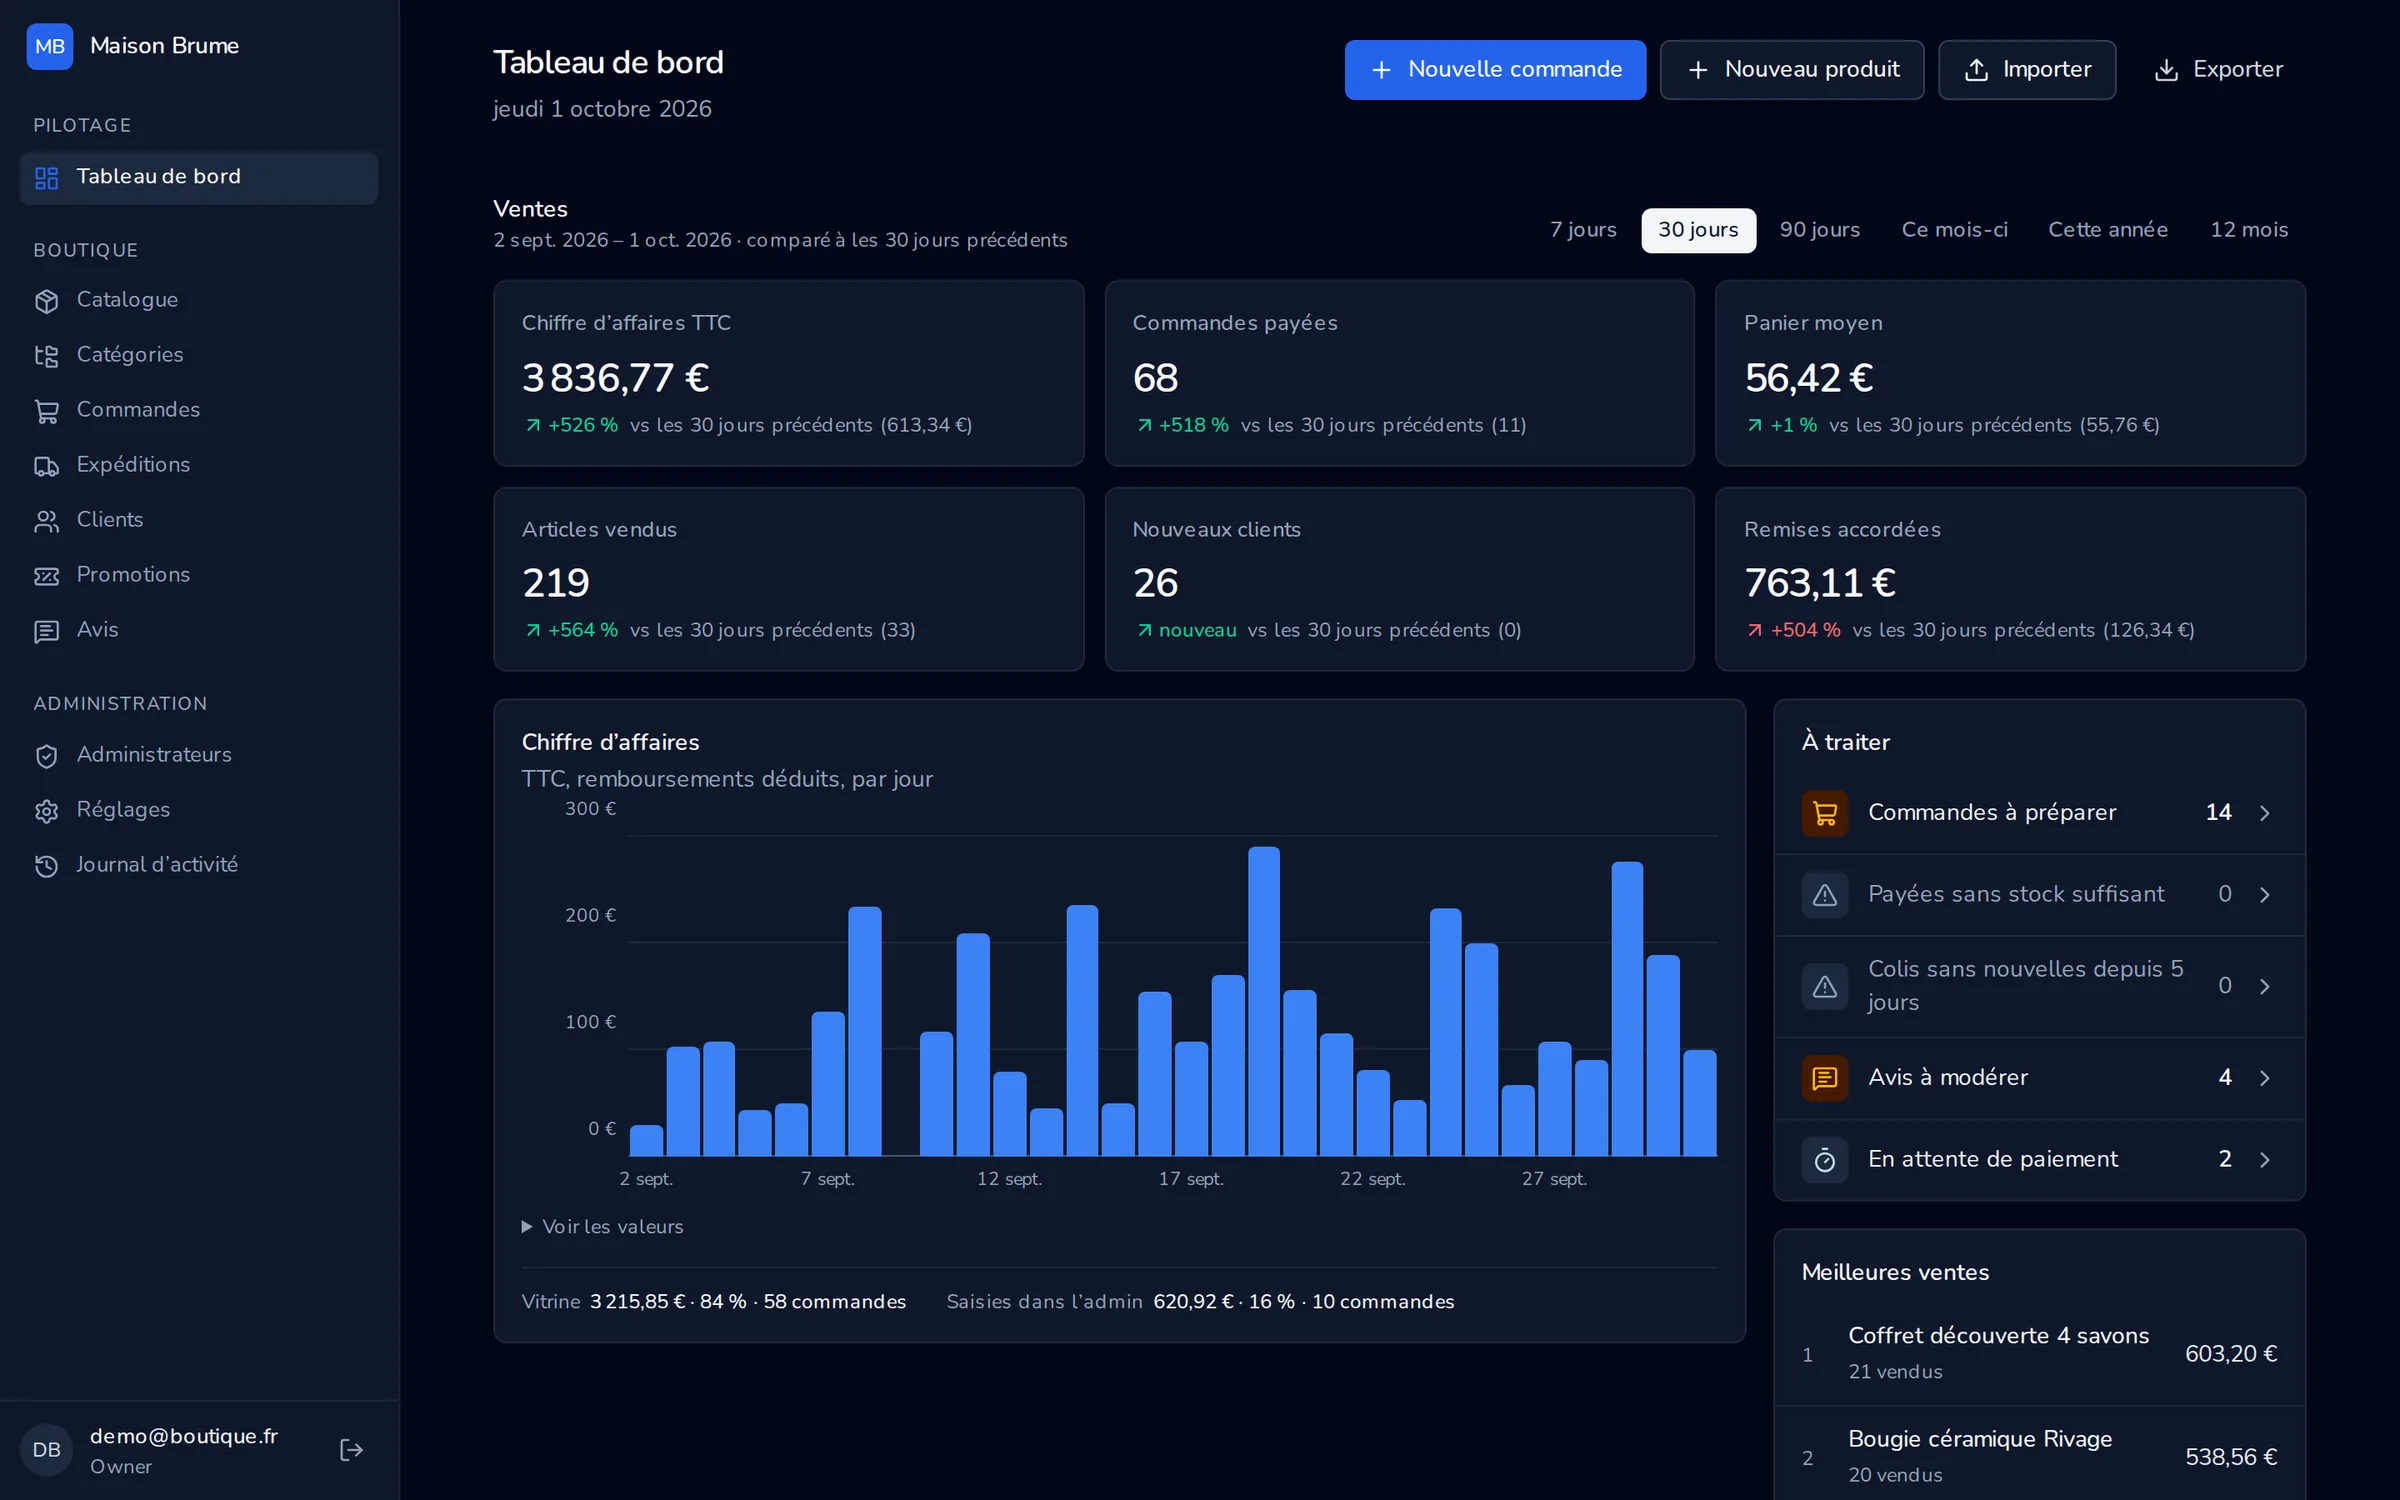
Task: Click the Expéditions truck icon
Action: [46, 465]
